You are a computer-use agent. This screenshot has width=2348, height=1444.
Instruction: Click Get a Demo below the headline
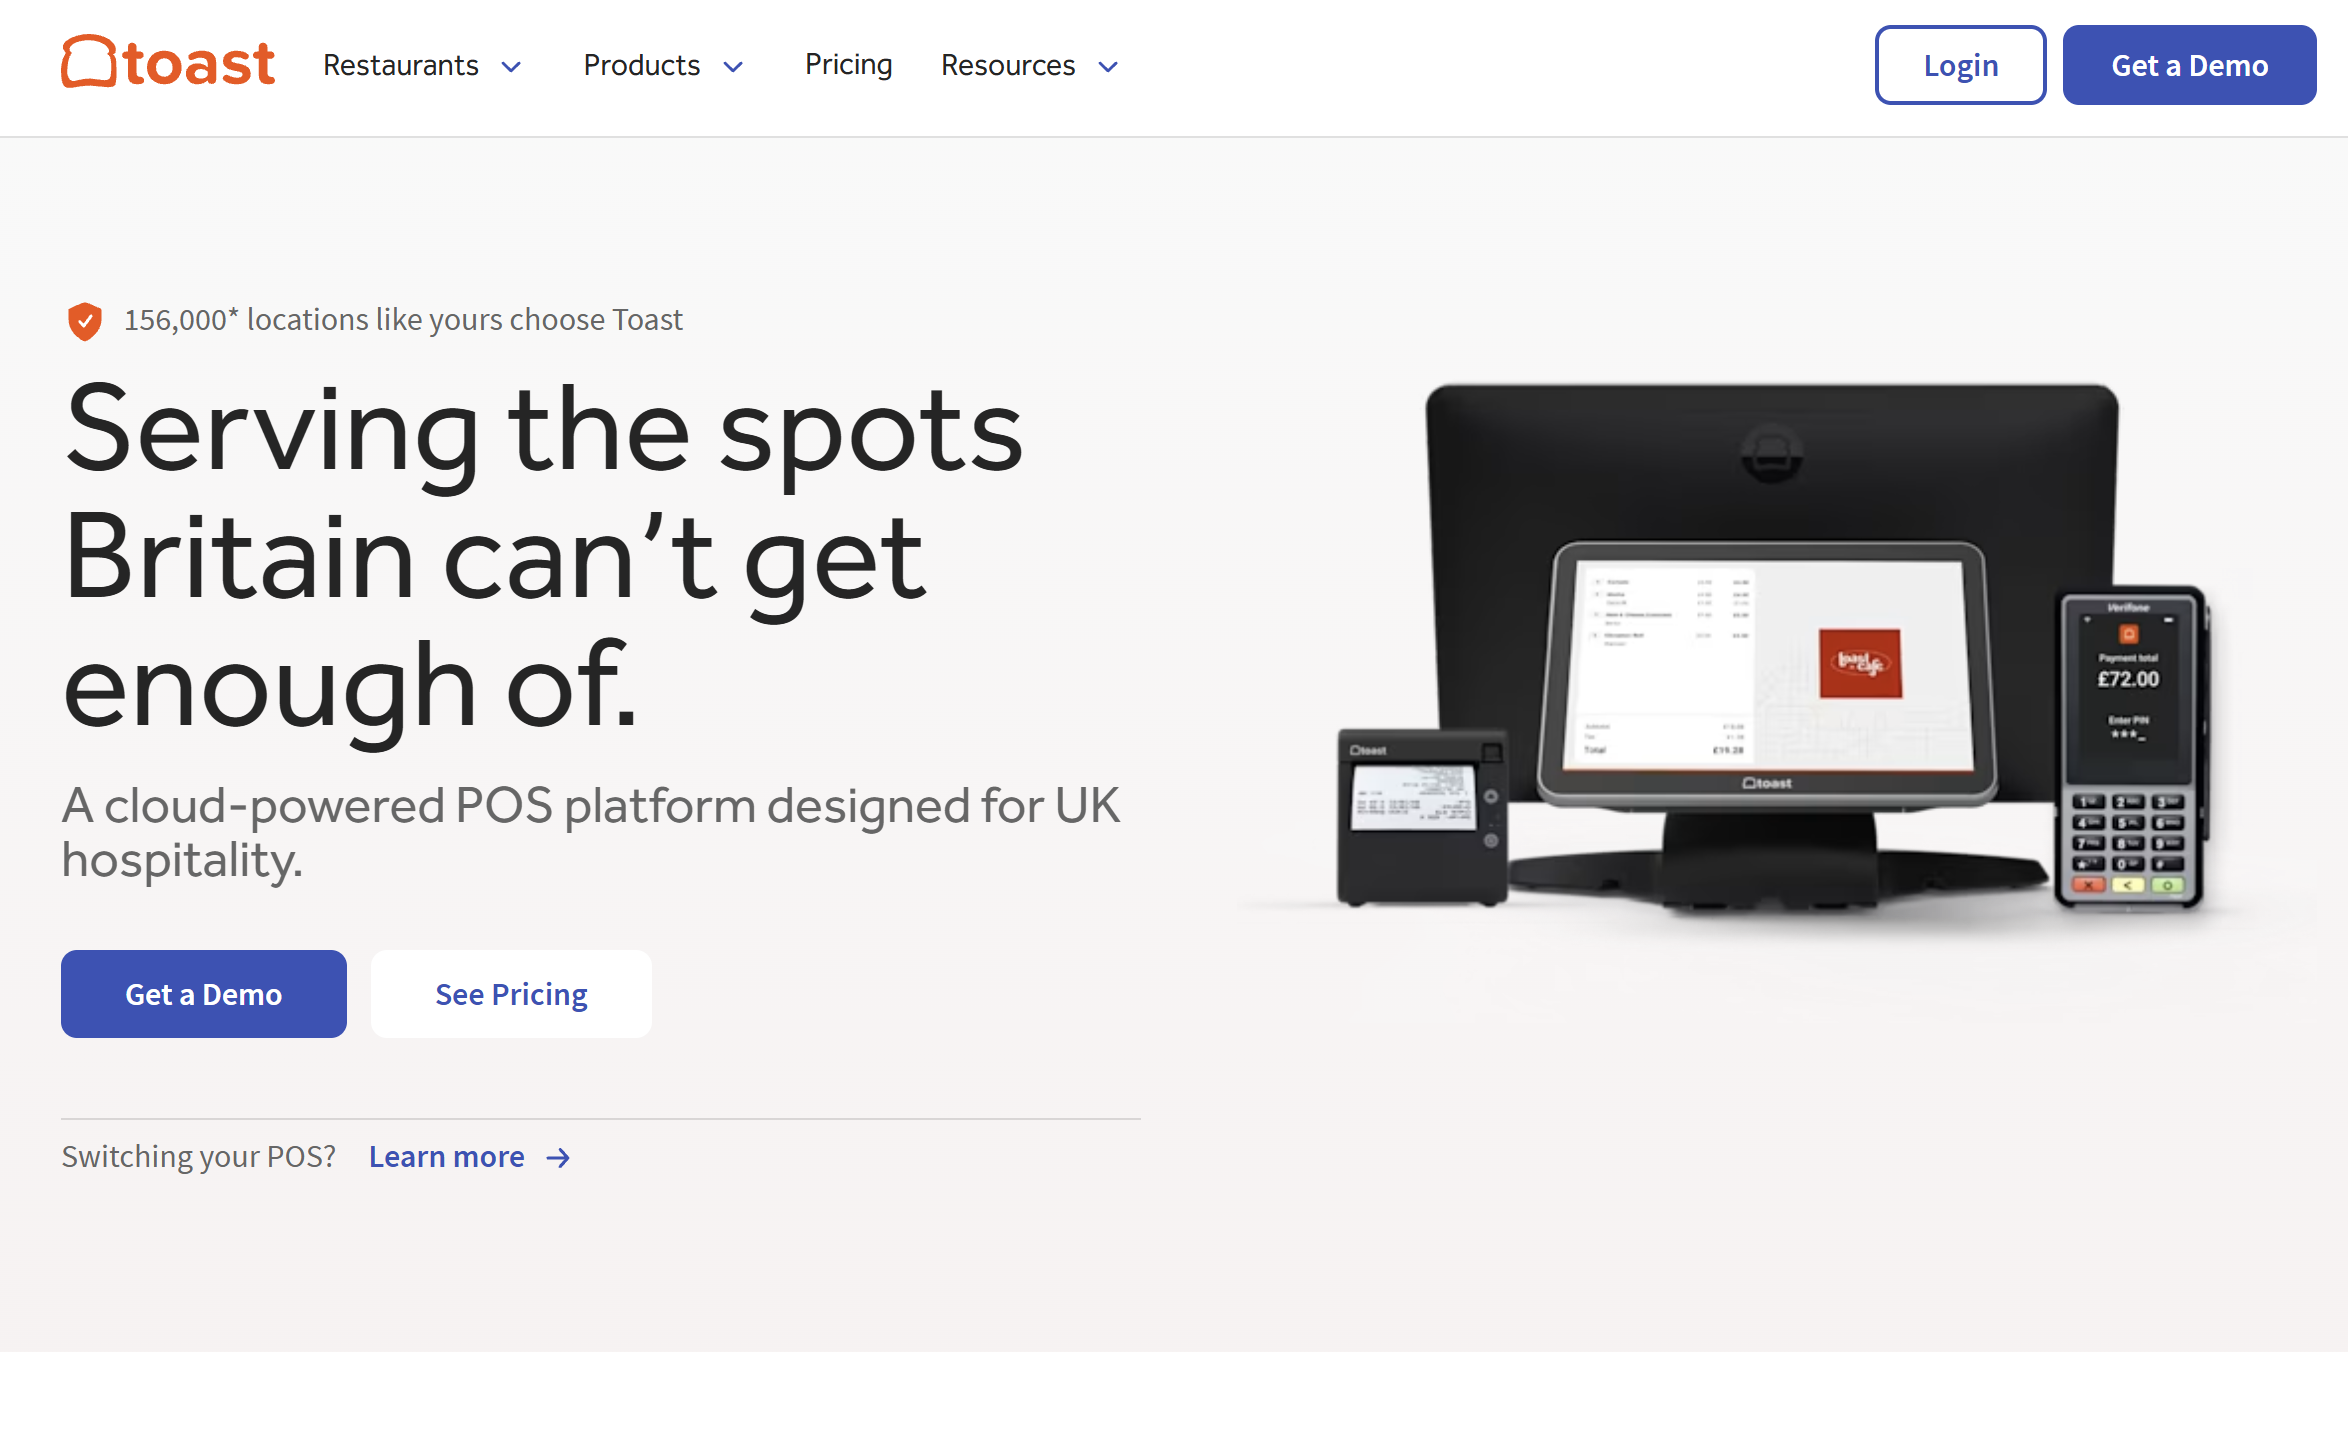(x=204, y=994)
